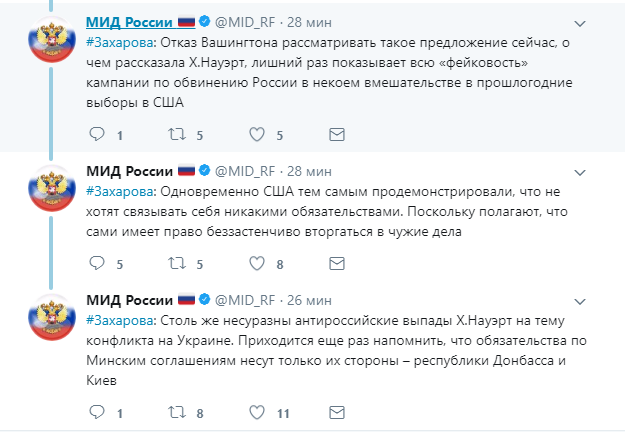Retweet the tweet with 8 retweets

(176, 411)
